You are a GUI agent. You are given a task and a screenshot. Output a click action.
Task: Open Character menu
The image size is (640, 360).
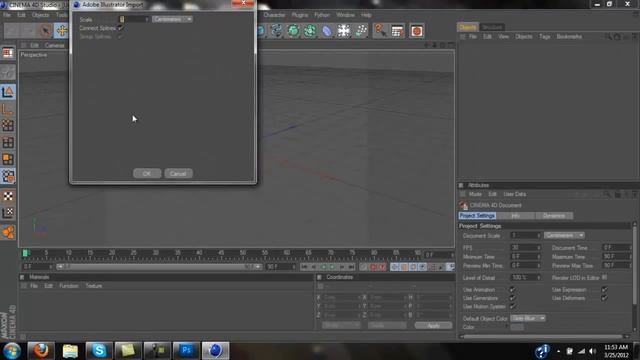point(274,15)
